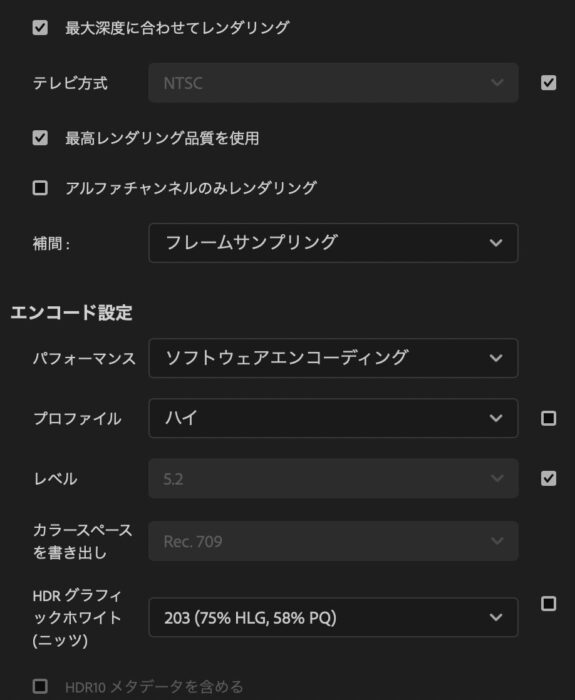The image size is (575, 700).
Task: Click the エンコード設定 section heading
Action: point(71,312)
